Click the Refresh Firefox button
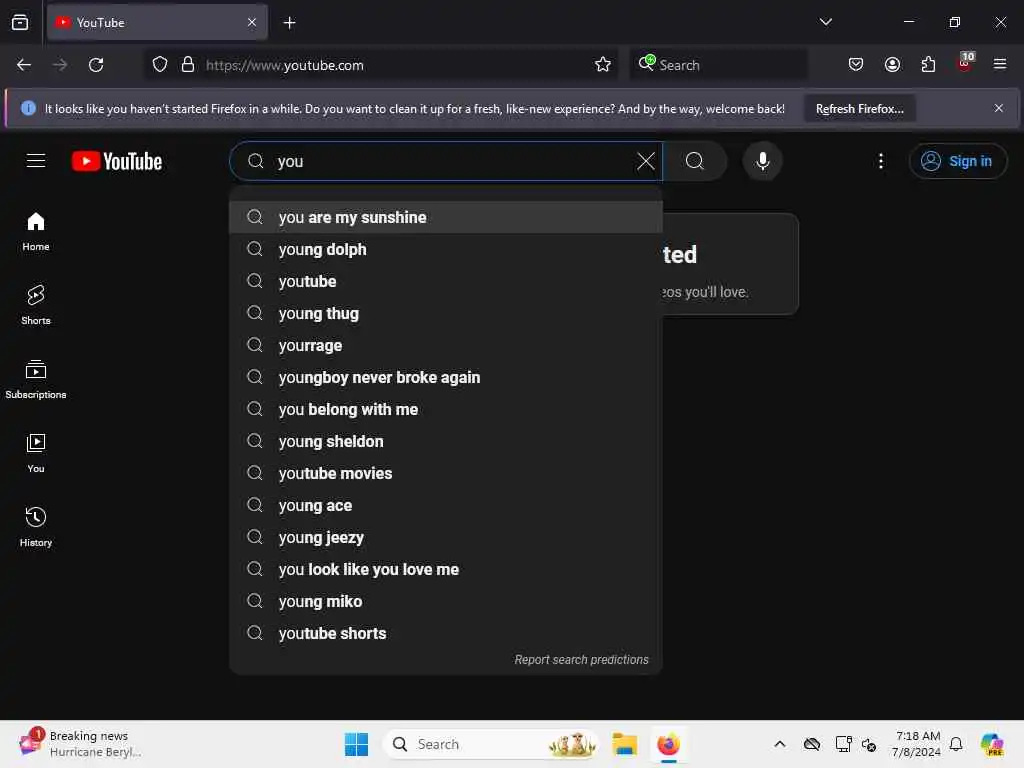The height and width of the screenshot is (768, 1024). click(859, 108)
